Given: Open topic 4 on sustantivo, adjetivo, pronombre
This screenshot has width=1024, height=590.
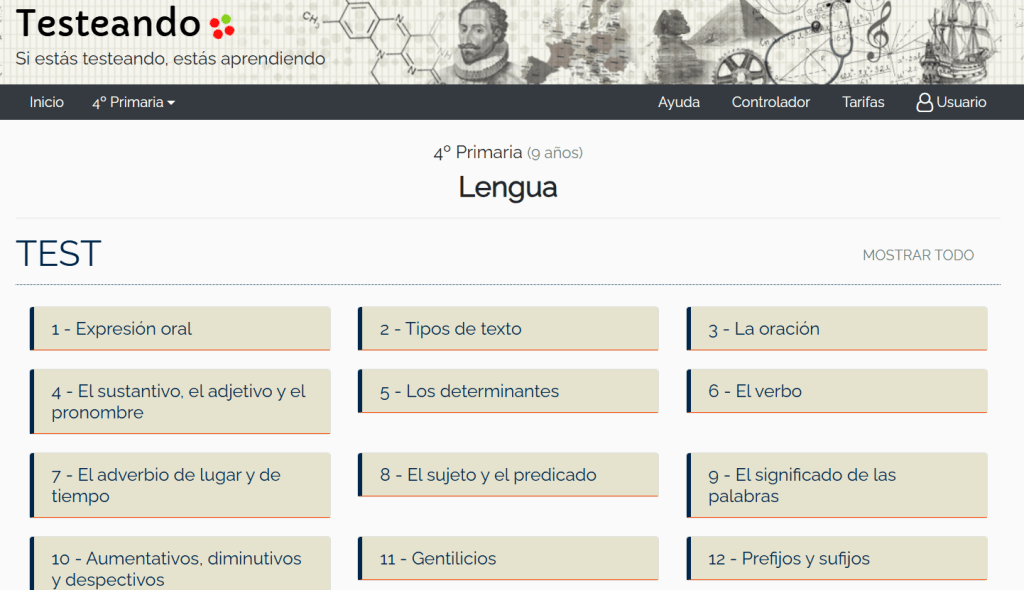Looking at the screenshot, I should [x=180, y=402].
